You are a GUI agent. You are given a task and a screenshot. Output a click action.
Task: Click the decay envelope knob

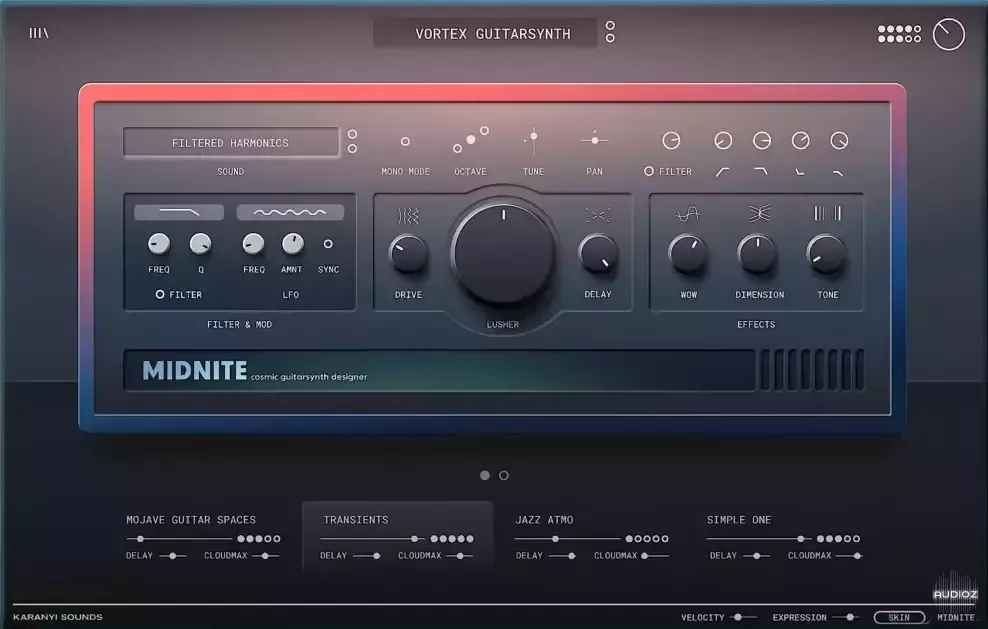762,141
